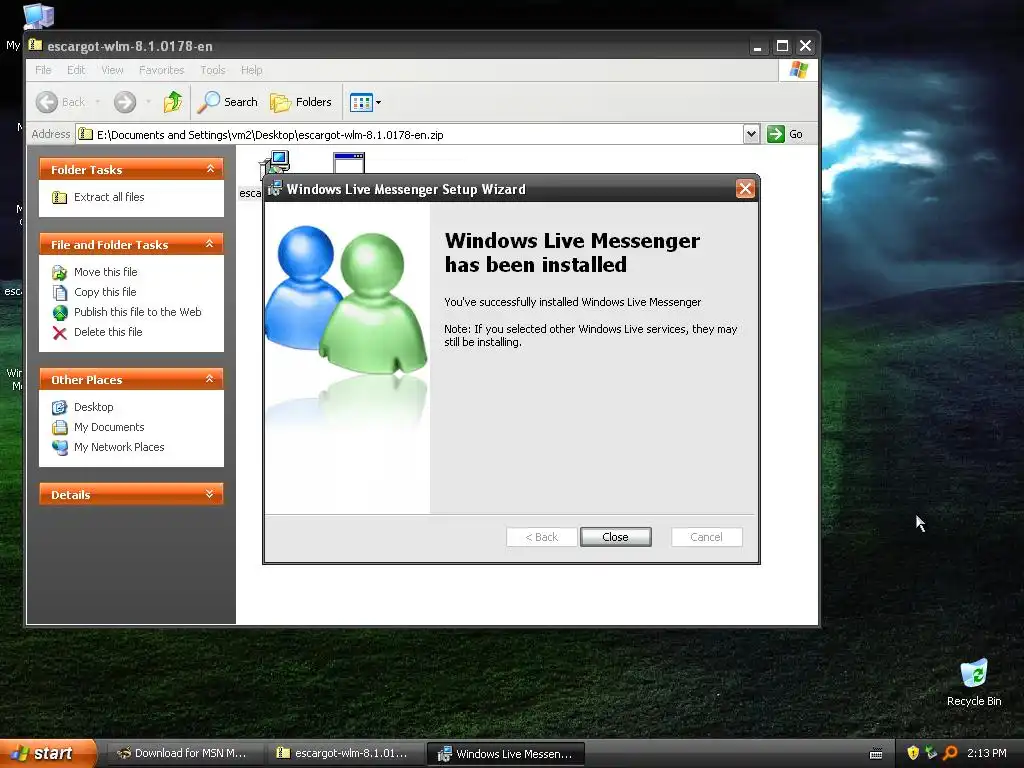Click the Up folder icon in Explorer toolbar

[x=172, y=102]
